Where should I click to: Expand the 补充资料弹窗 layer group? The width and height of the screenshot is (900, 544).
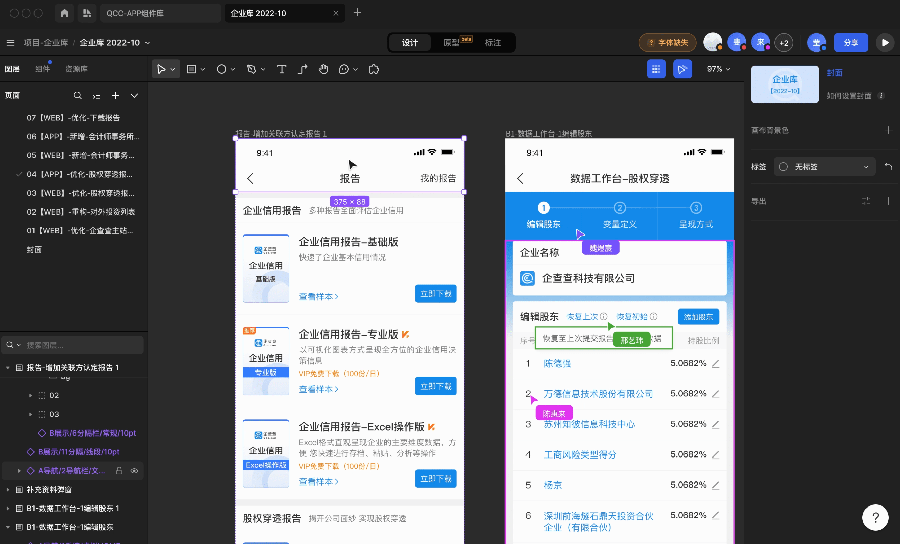(8, 490)
